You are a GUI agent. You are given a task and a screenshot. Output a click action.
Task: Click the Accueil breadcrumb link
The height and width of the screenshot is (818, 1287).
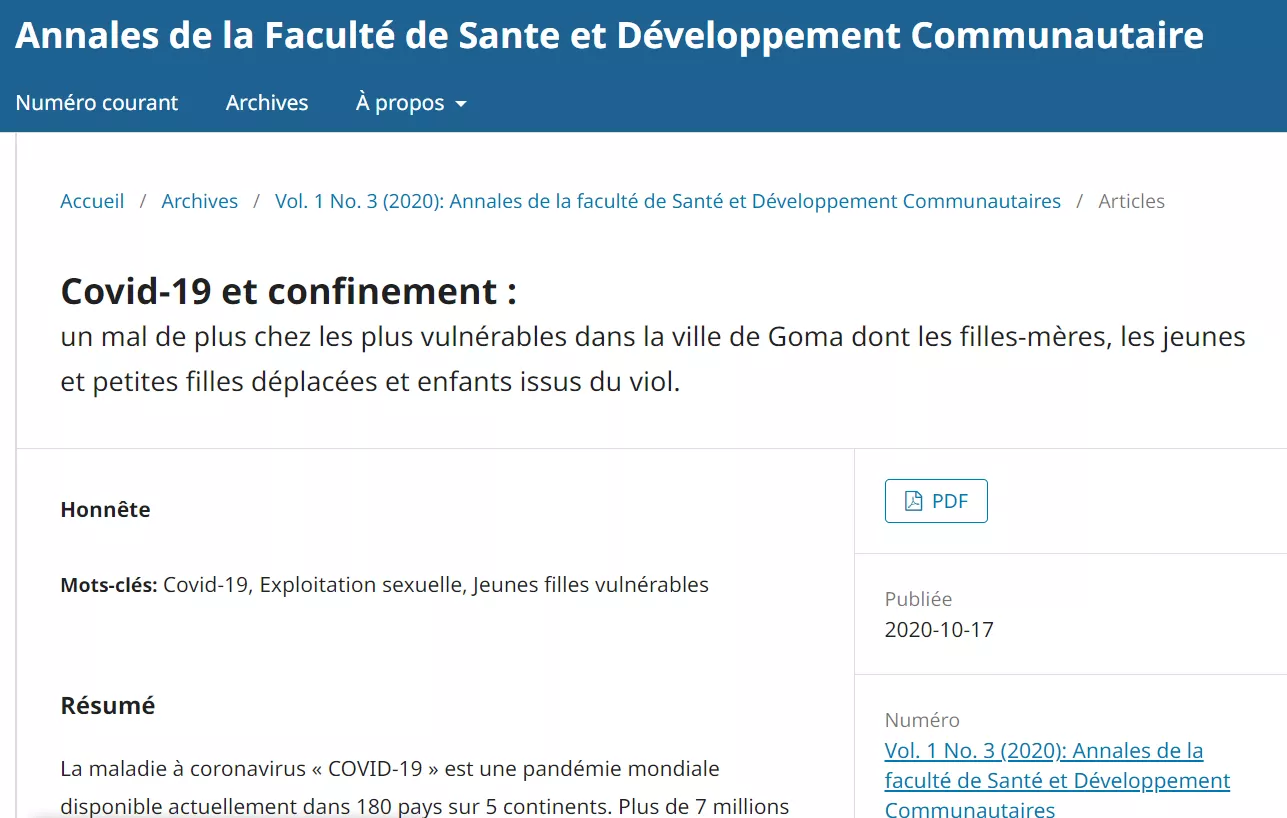pyautogui.click(x=92, y=201)
